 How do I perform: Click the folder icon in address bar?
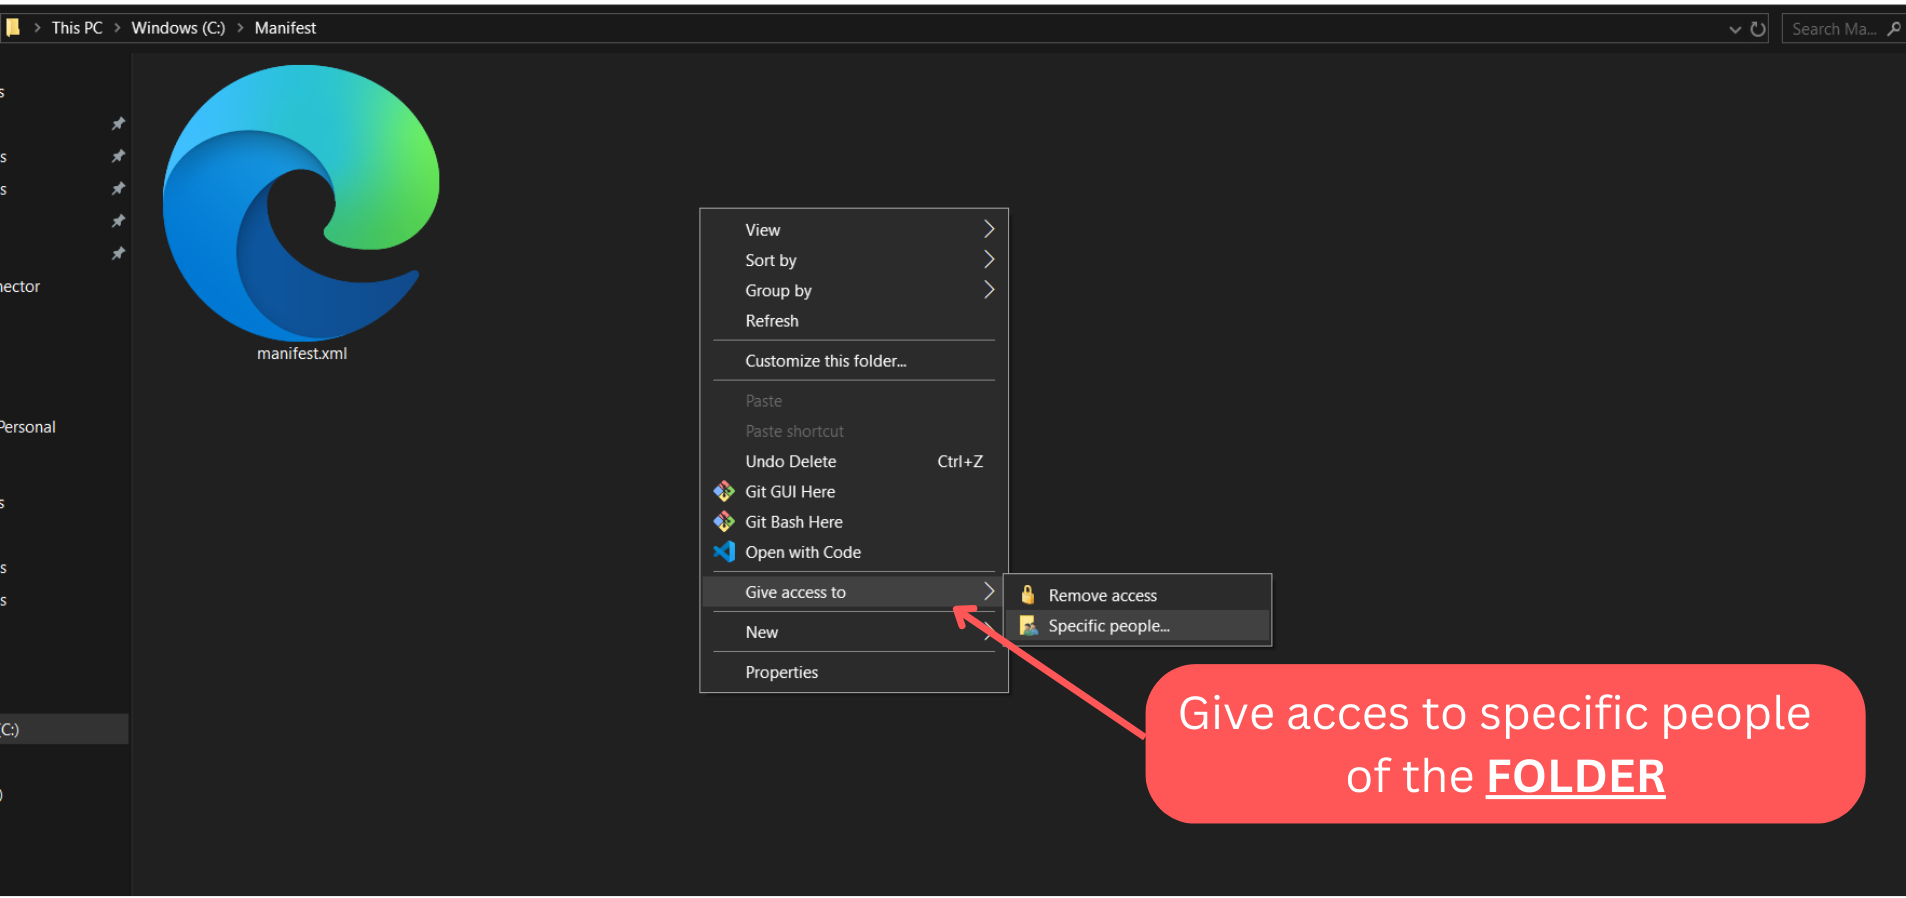pos(13,28)
